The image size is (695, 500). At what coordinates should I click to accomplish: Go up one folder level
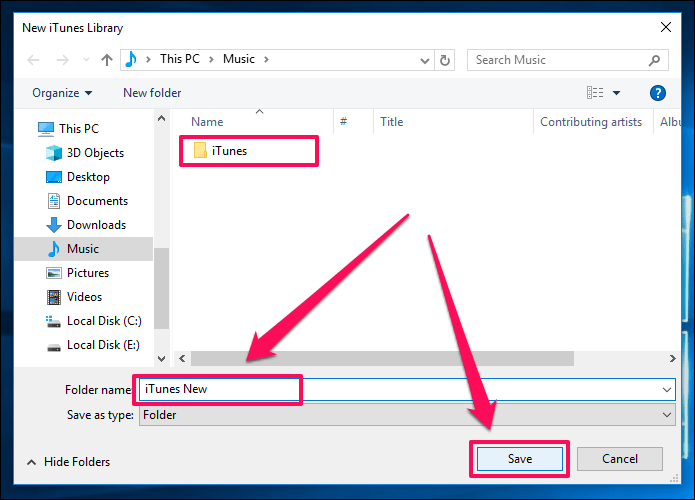107,60
